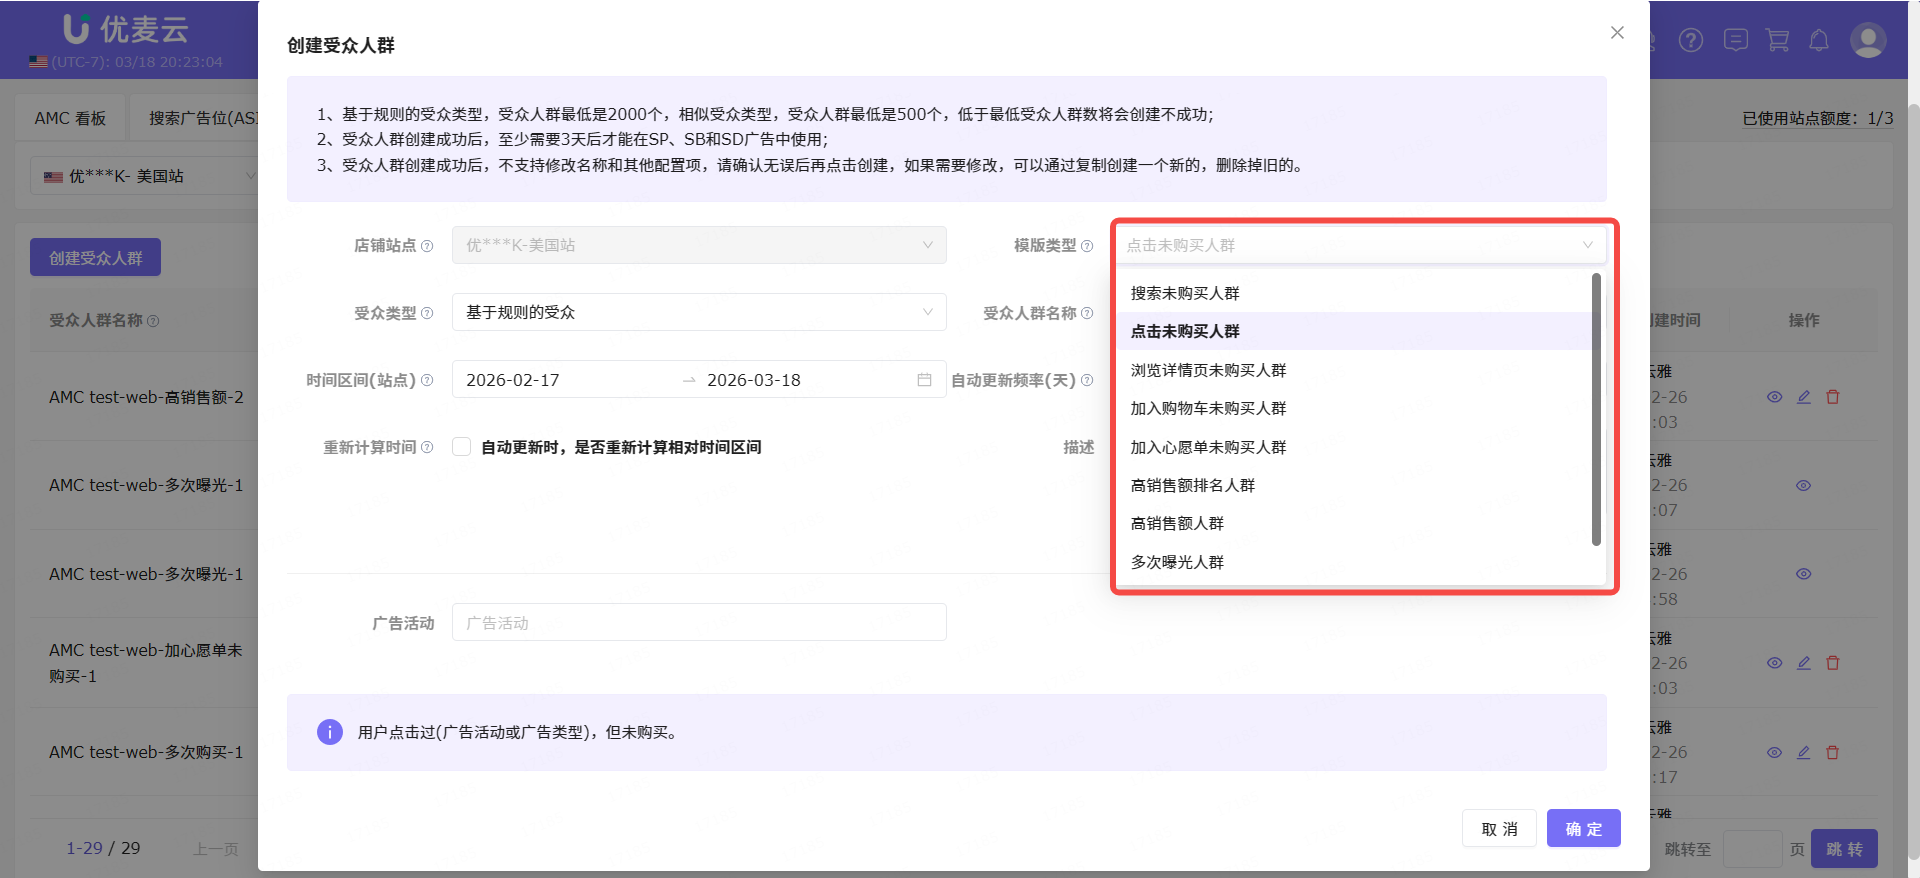Click help icon next to 模版类型 label
This screenshot has width=1920, height=878.
[x=1087, y=246]
